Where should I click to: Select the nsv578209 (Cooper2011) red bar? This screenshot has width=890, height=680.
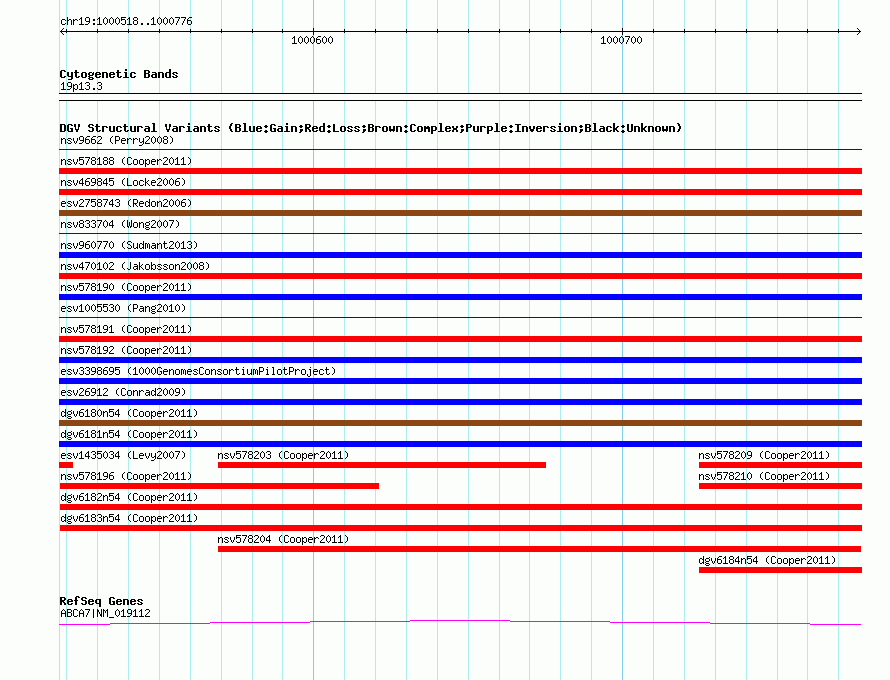click(x=780, y=465)
